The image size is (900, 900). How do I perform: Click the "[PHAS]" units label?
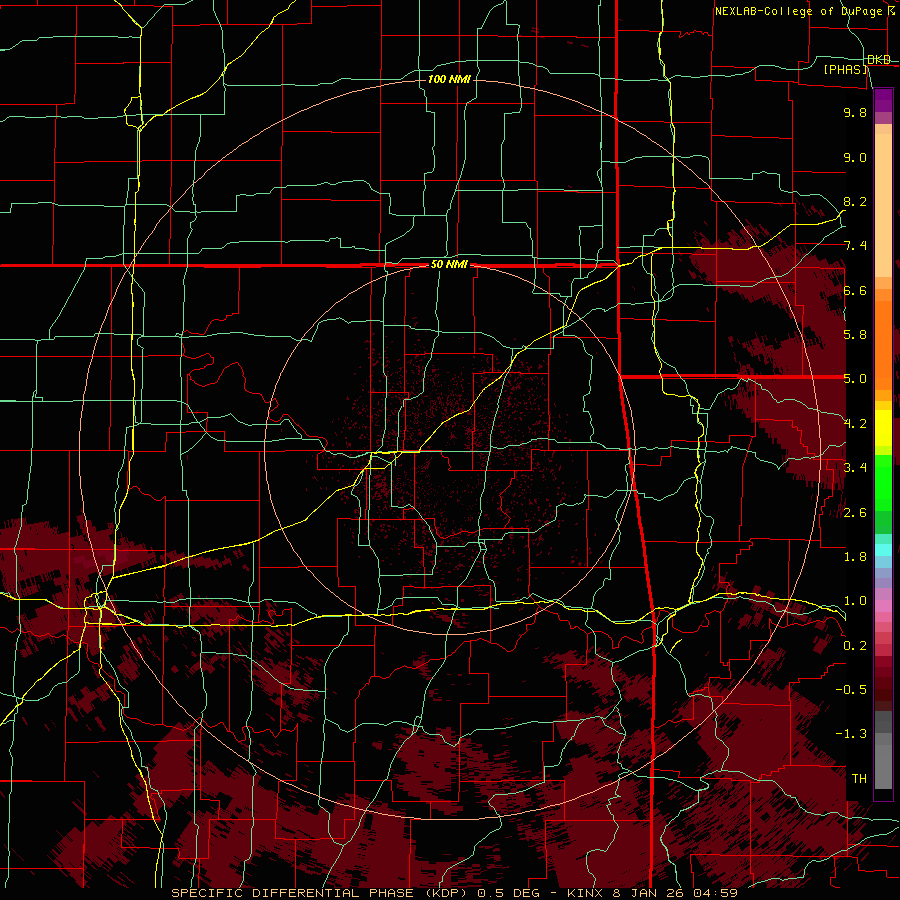click(845, 69)
